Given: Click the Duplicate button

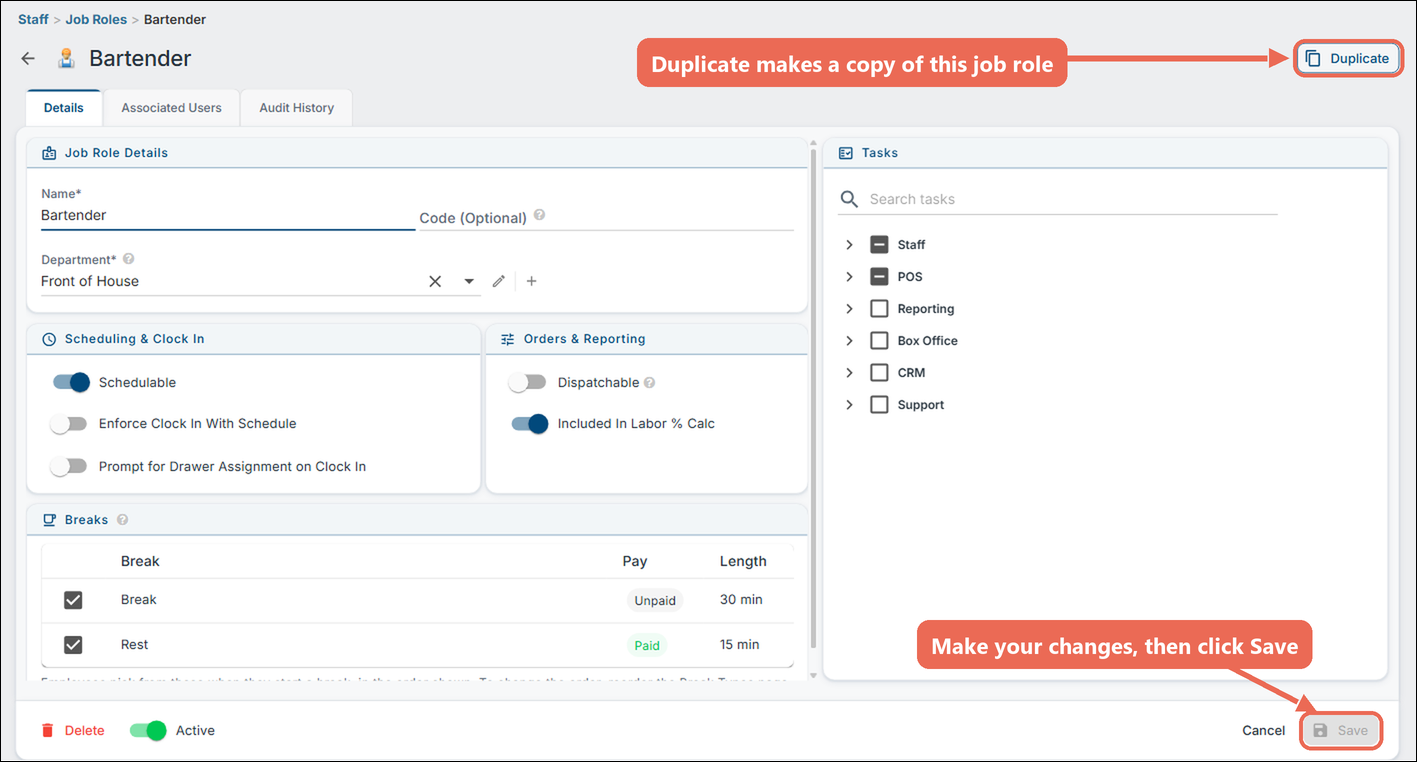Looking at the screenshot, I should pyautogui.click(x=1348, y=59).
